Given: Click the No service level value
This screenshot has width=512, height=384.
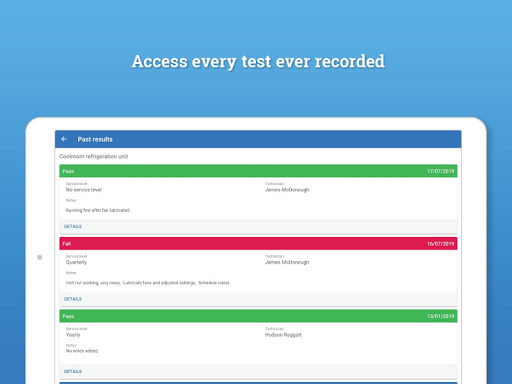Looking at the screenshot, I should tap(84, 190).
